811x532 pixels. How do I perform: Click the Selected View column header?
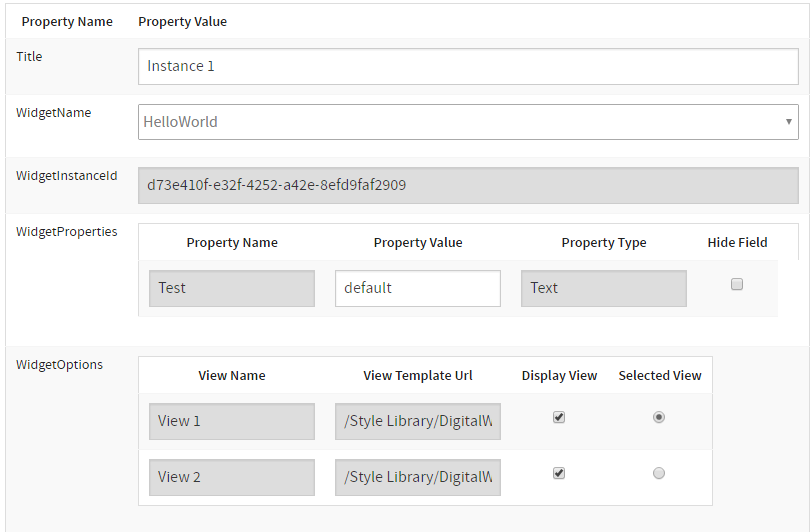[659, 376]
